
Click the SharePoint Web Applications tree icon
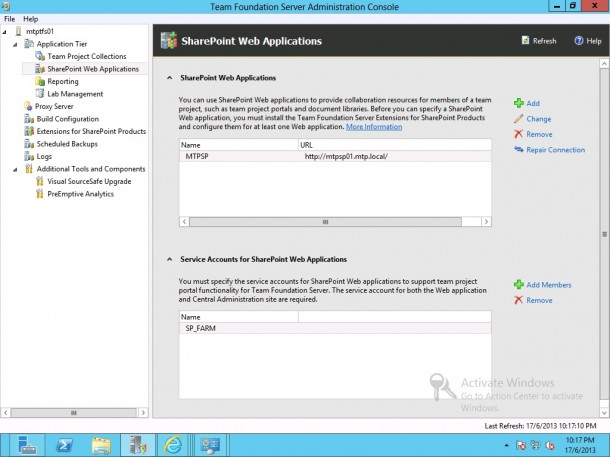coord(40,69)
